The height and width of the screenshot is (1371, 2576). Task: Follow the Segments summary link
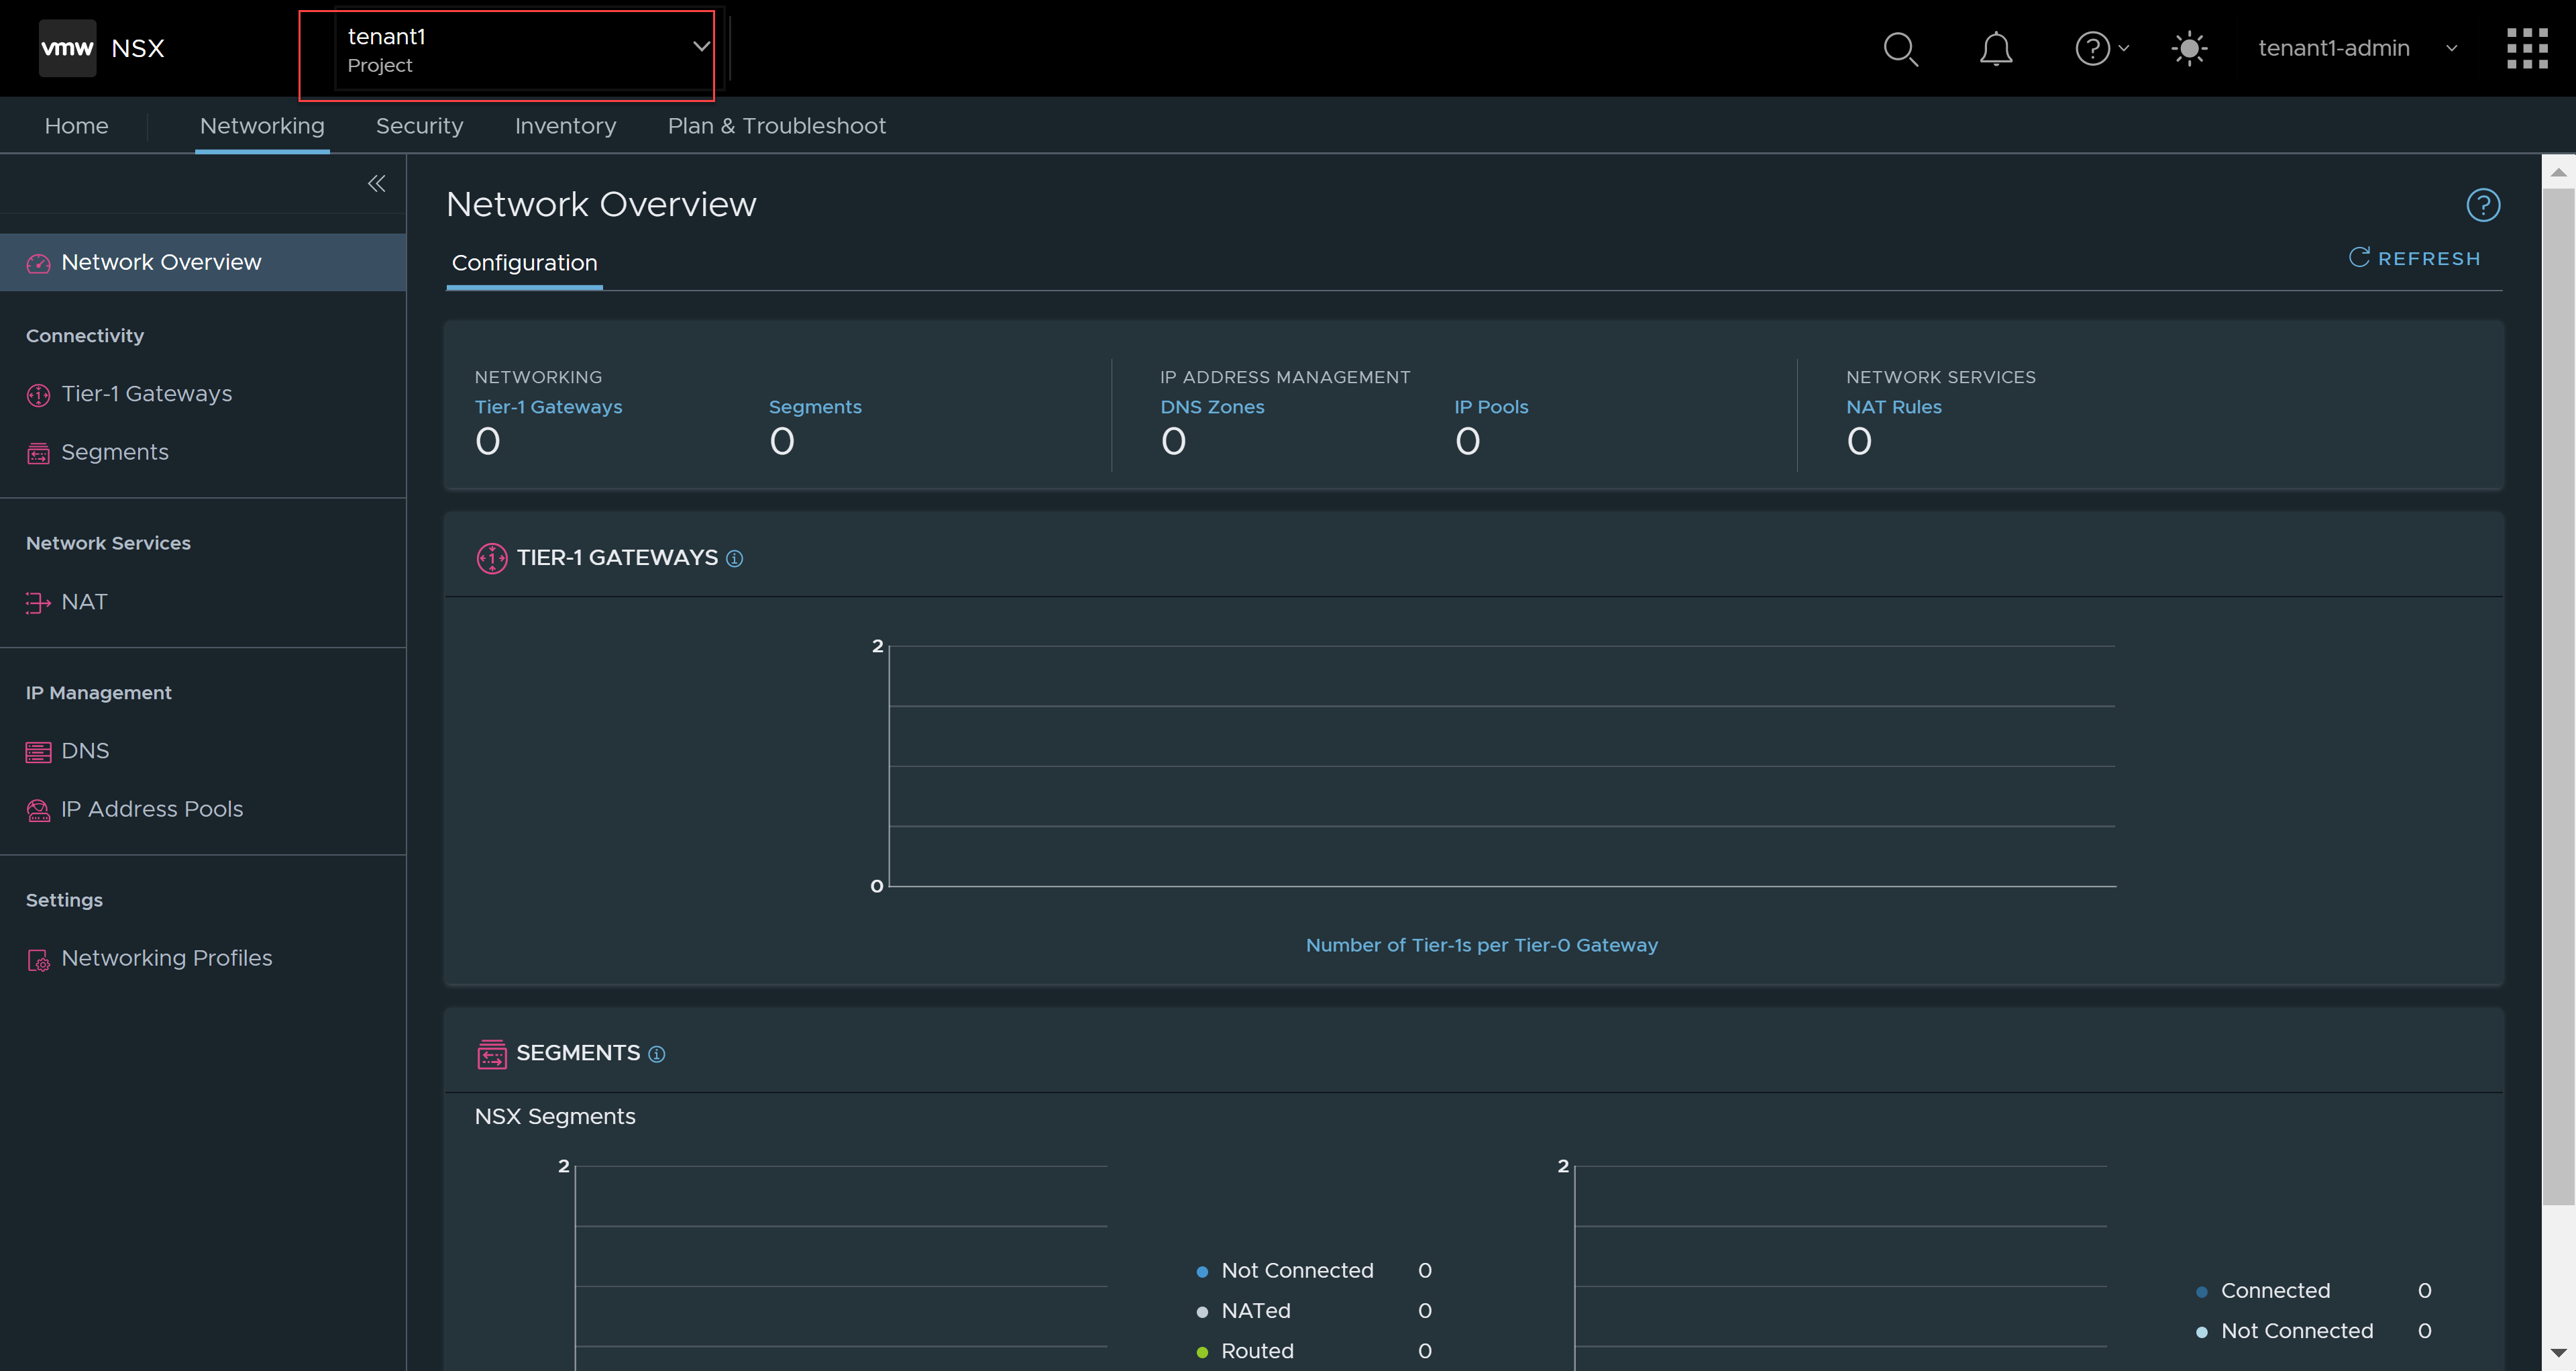tap(815, 407)
